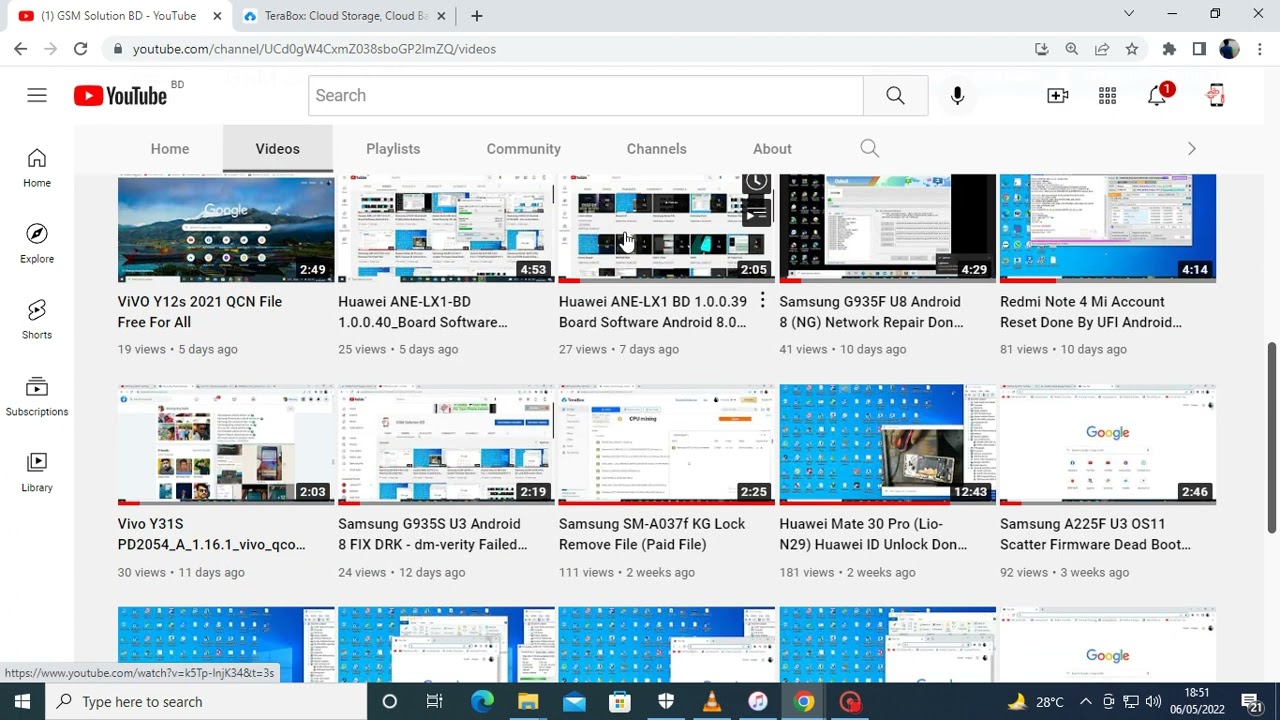Image resolution: width=1280 pixels, height=720 pixels.
Task: Click the page vertical scrollbar
Action: click(1272, 437)
